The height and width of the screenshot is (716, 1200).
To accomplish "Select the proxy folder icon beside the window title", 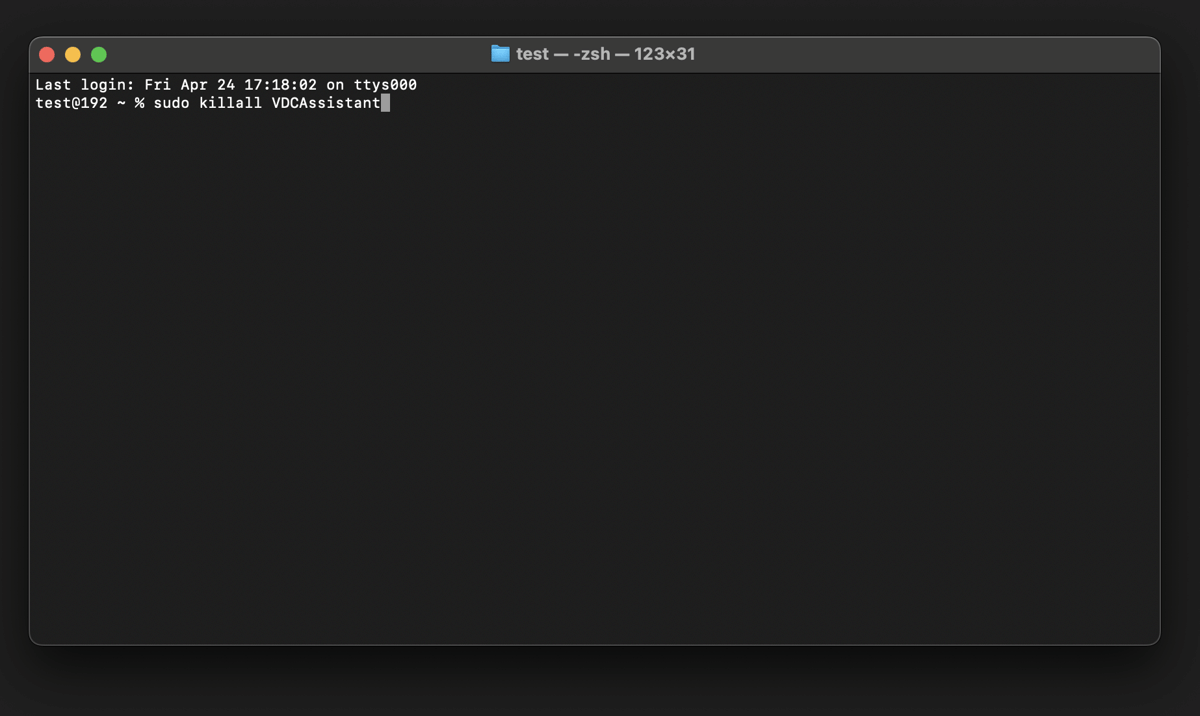I will (500, 54).
